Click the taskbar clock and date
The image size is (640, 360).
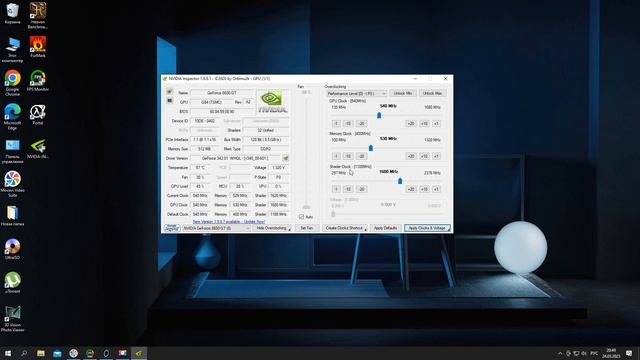[611, 353]
